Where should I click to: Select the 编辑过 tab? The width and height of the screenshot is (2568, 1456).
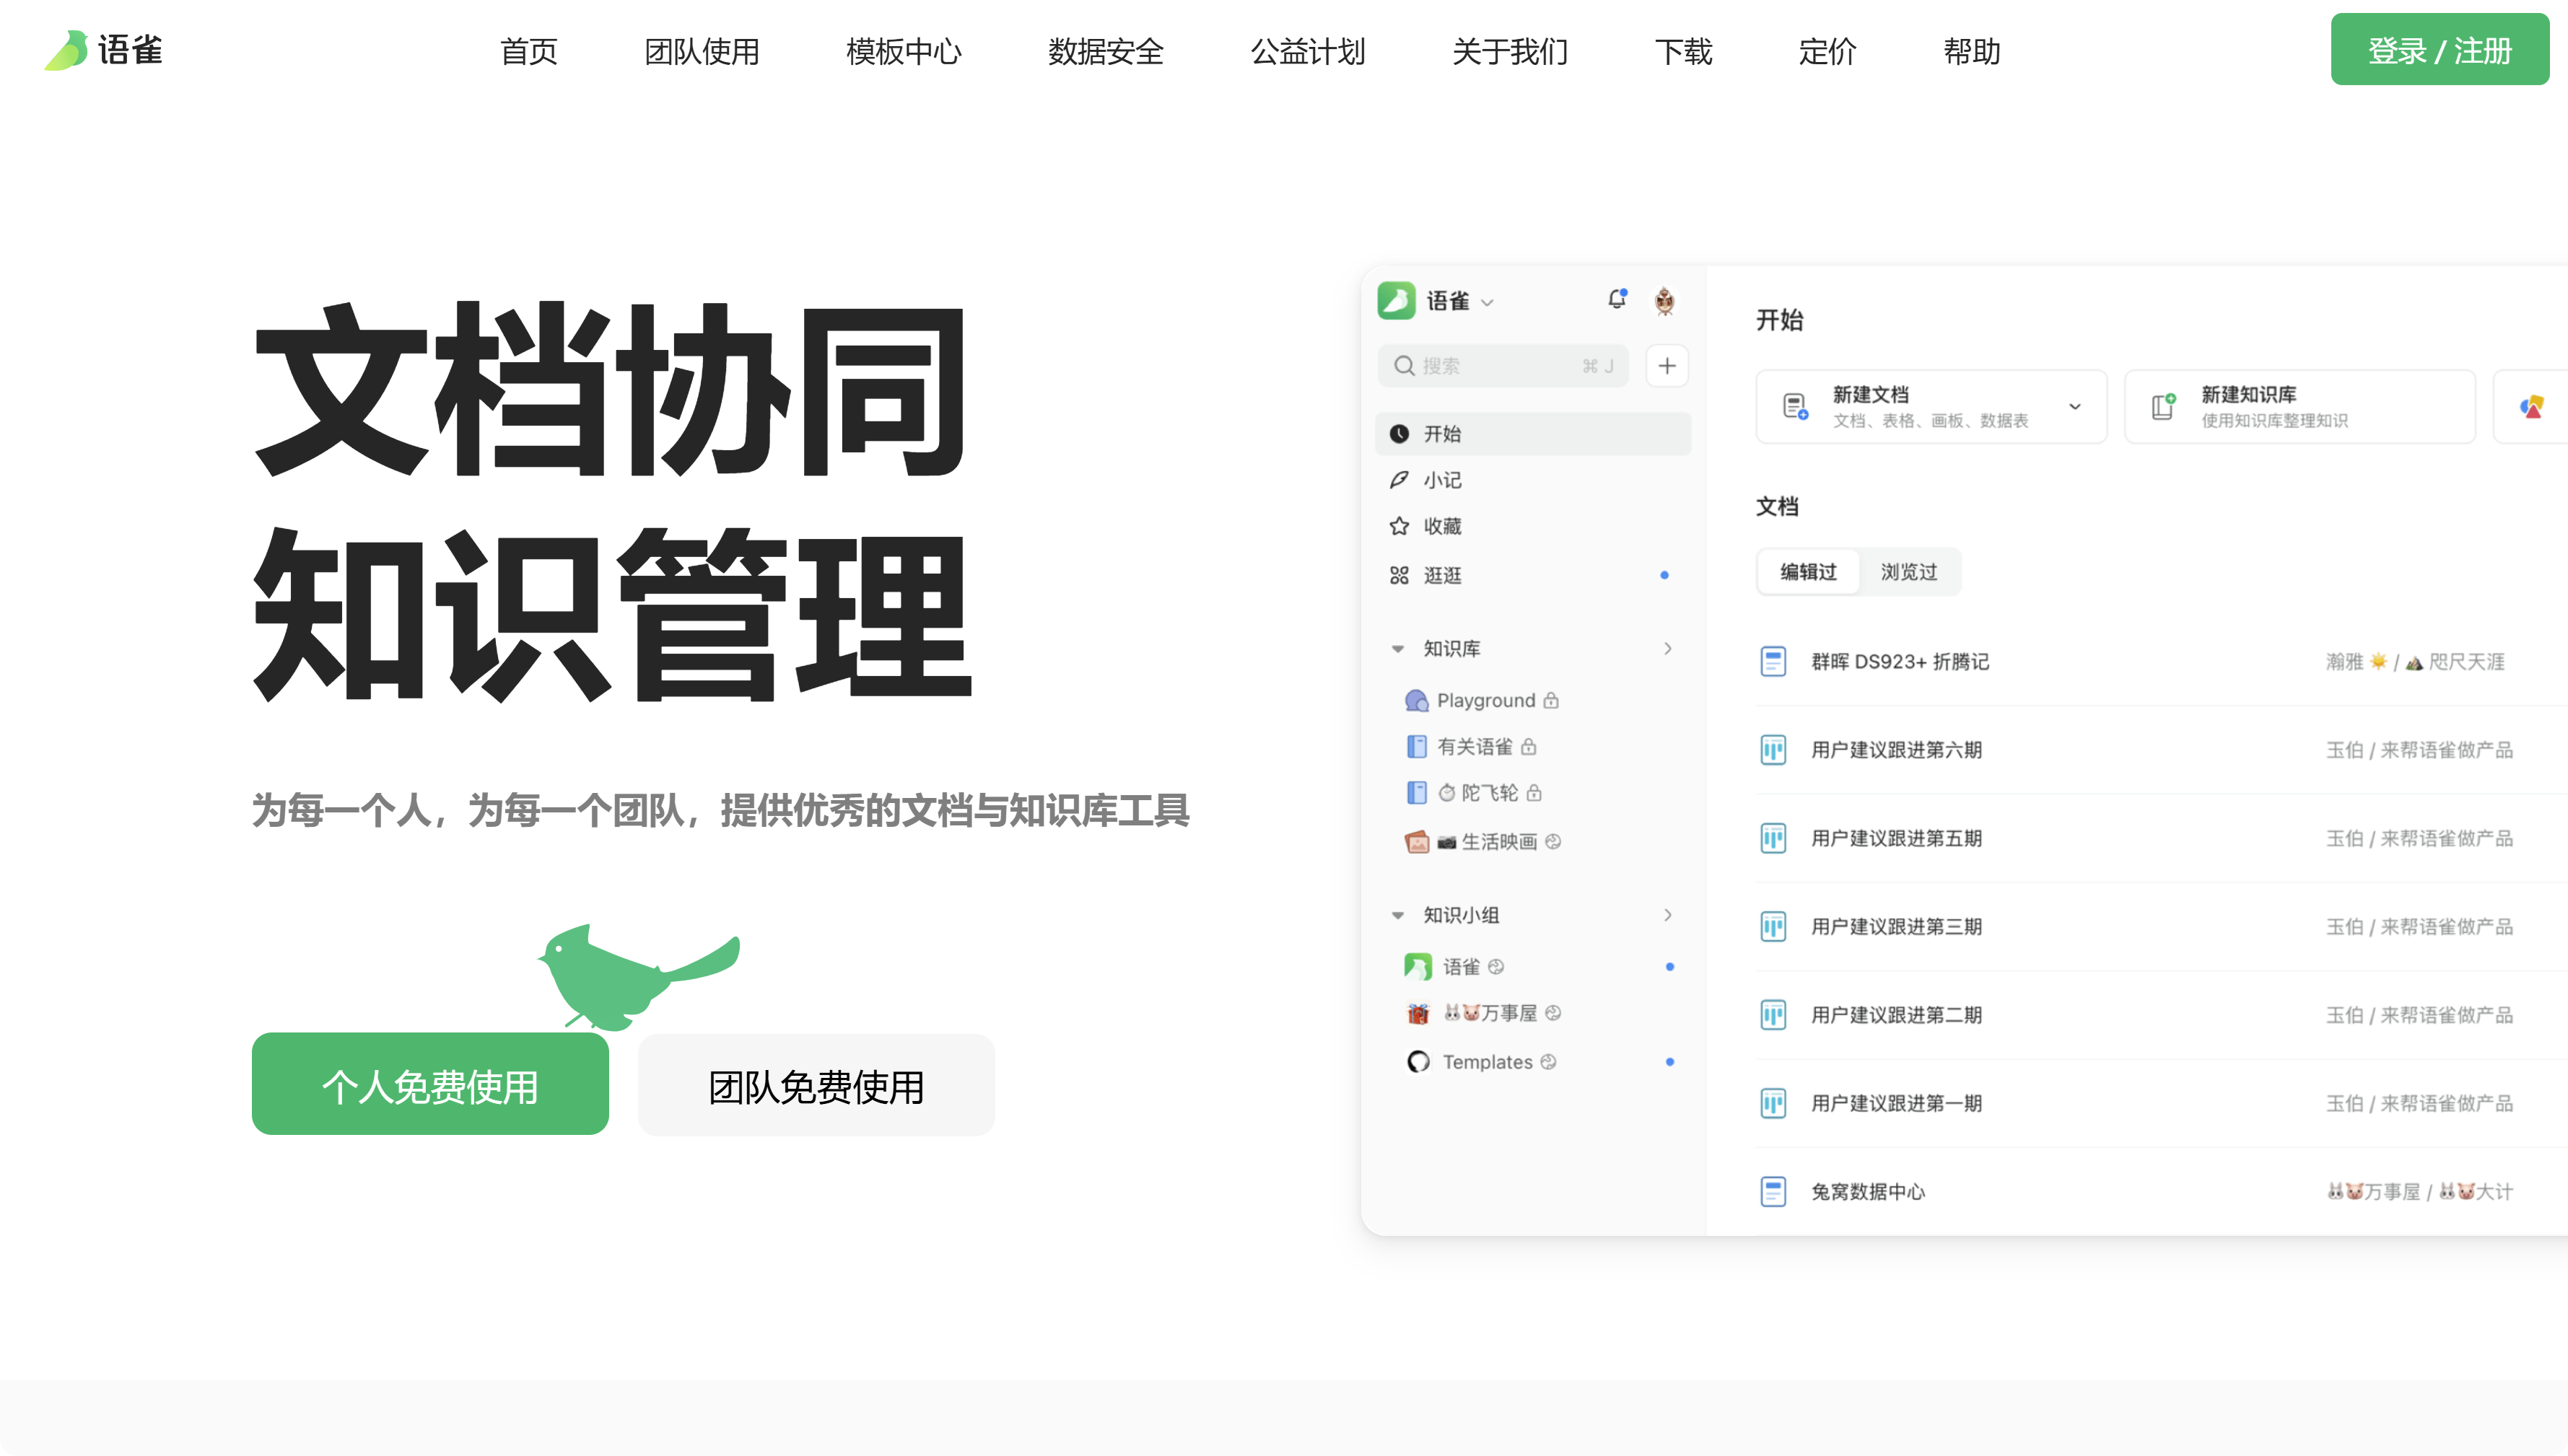(x=1808, y=572)
